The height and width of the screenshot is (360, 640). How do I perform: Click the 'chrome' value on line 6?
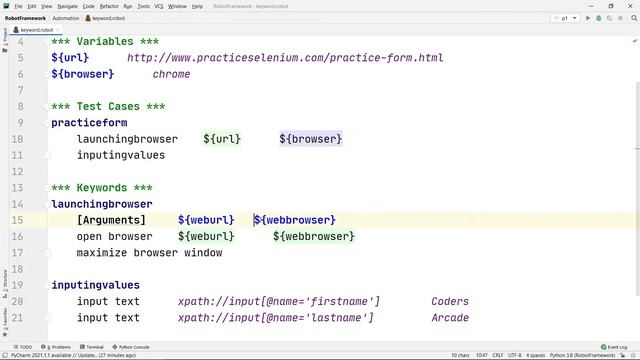click(171, 74)
